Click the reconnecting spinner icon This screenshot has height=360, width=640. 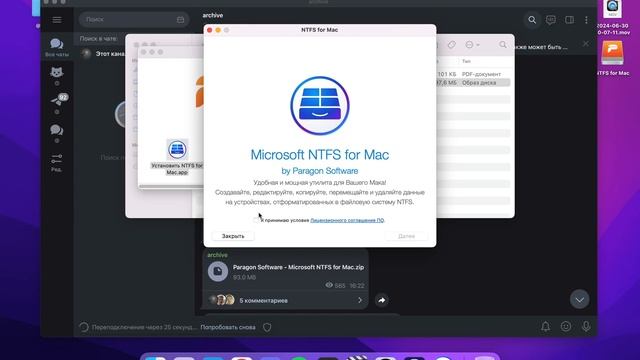[84, 327]
